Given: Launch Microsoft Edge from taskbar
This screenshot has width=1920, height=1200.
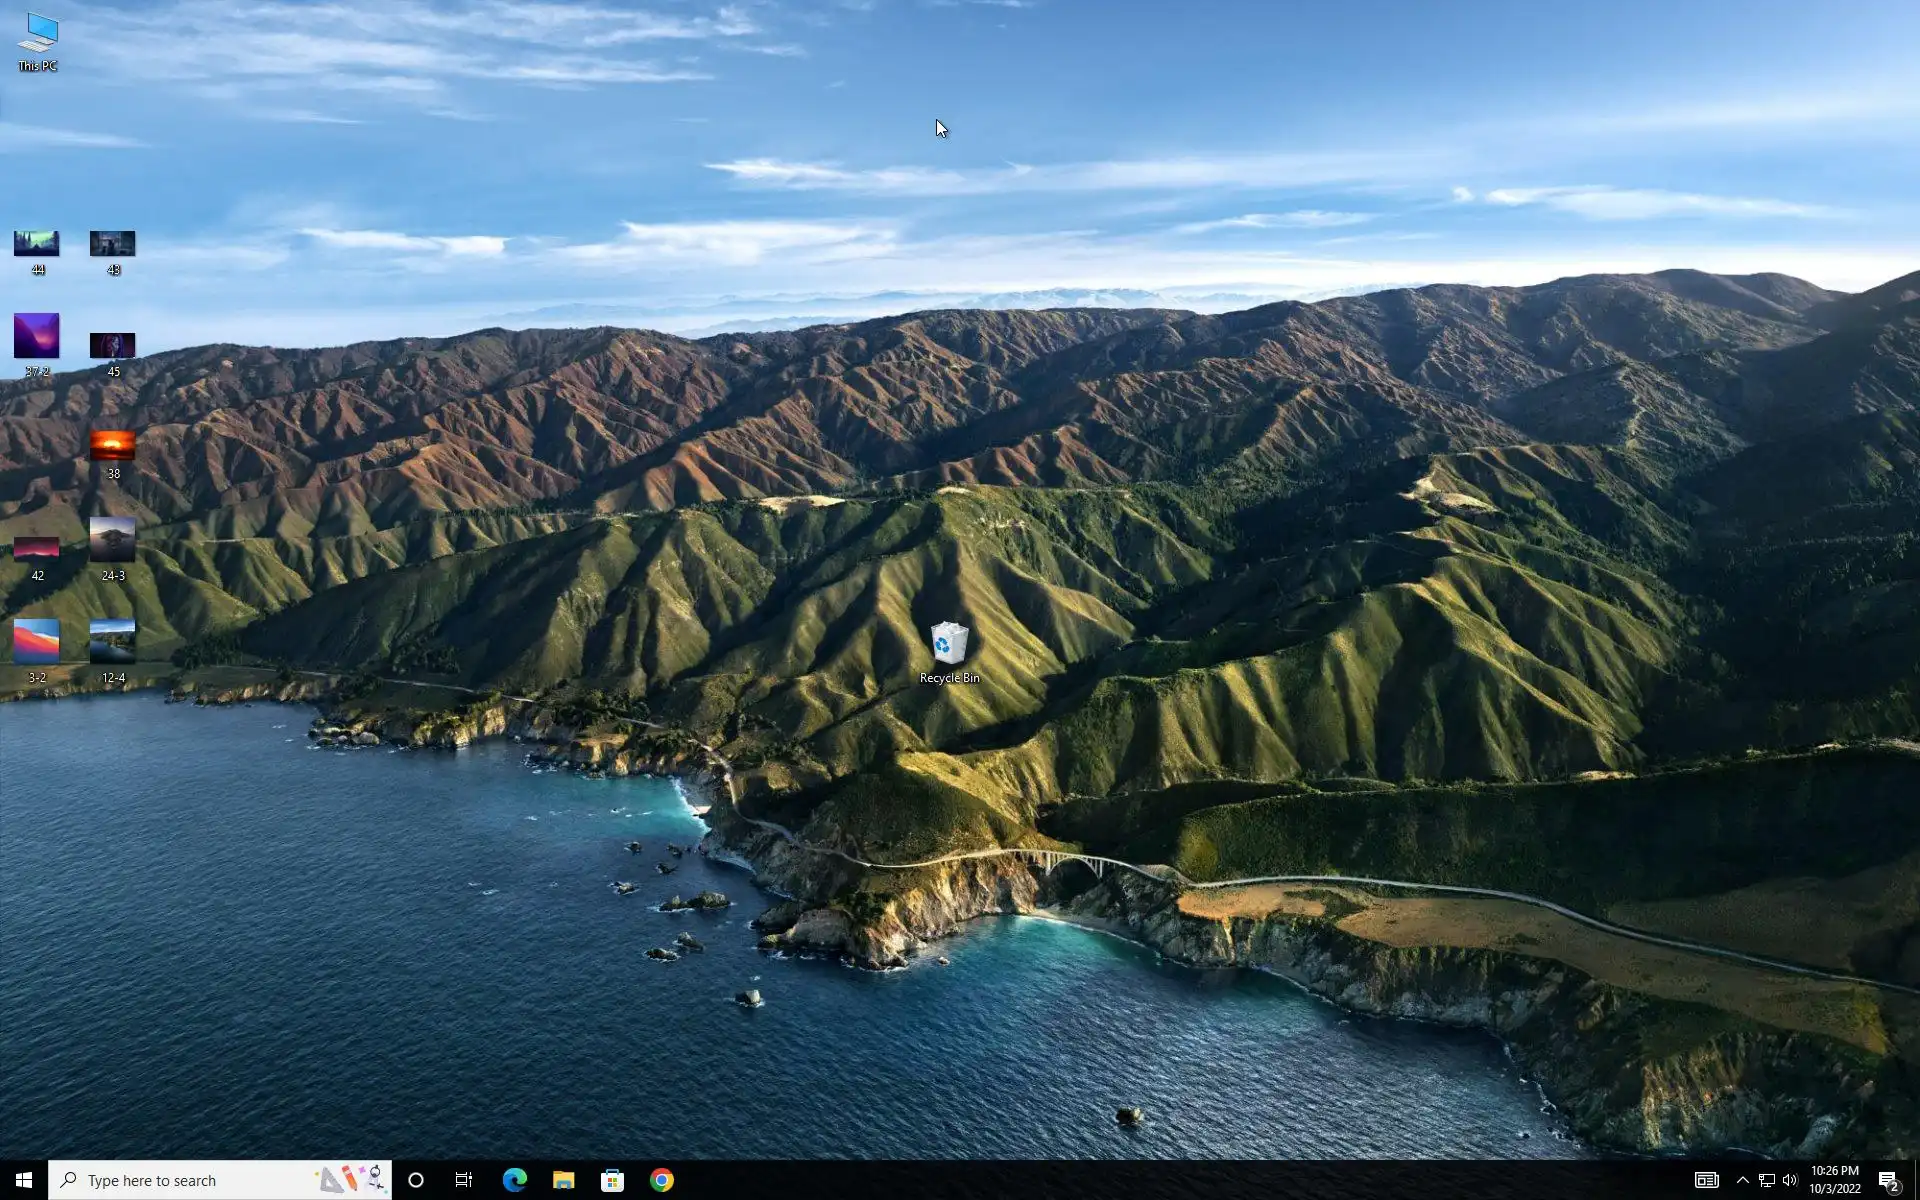Looking at the screenshot, I should 514,1180.
